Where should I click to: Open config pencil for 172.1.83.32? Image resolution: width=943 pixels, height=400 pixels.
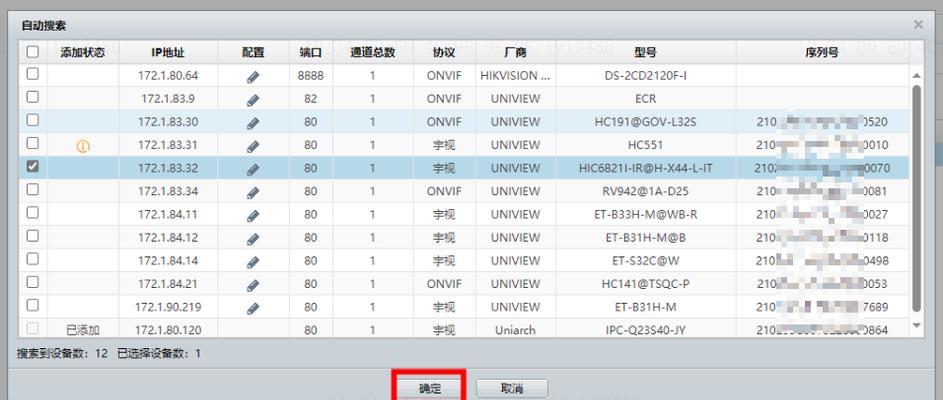253,169
